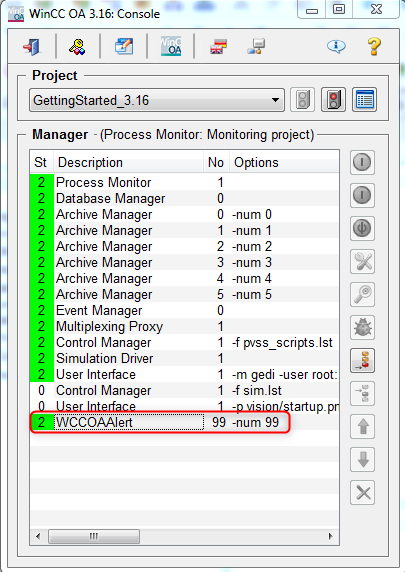This screenshot has width=405, height=572.
Task: Open the yellow question mark help
Action: click(x=374, y=46)
